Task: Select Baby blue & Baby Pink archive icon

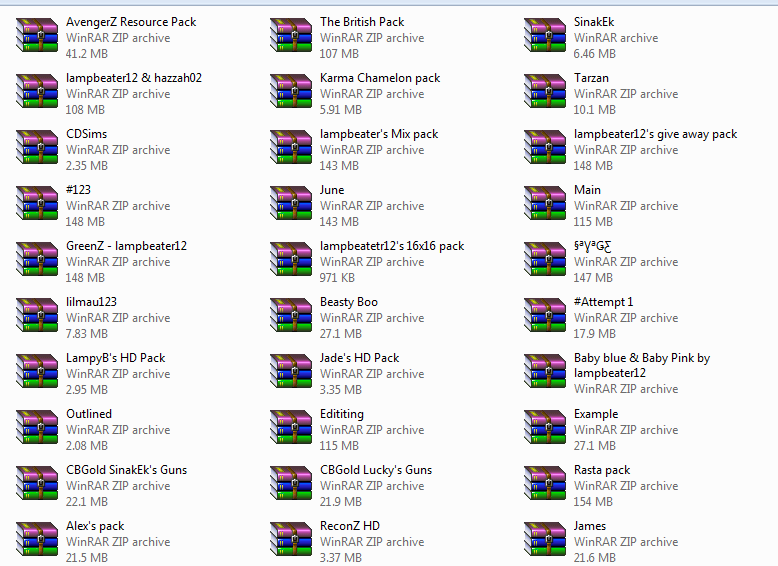Action: 545,372
